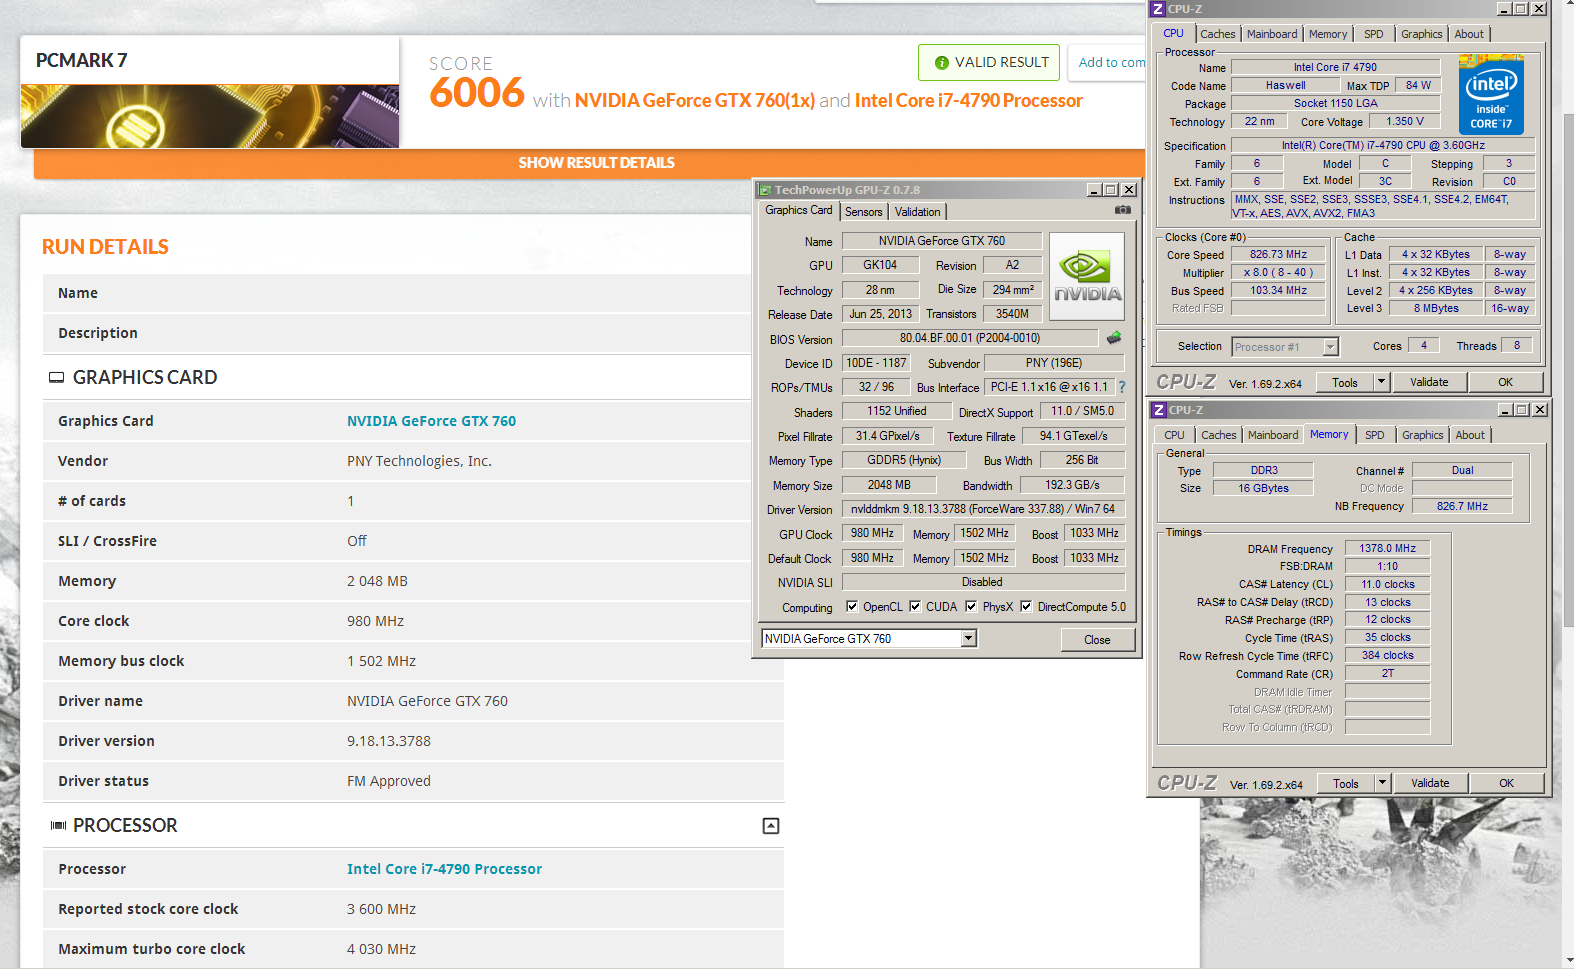Switch to Sensors tab in GPU-Z

864,212
